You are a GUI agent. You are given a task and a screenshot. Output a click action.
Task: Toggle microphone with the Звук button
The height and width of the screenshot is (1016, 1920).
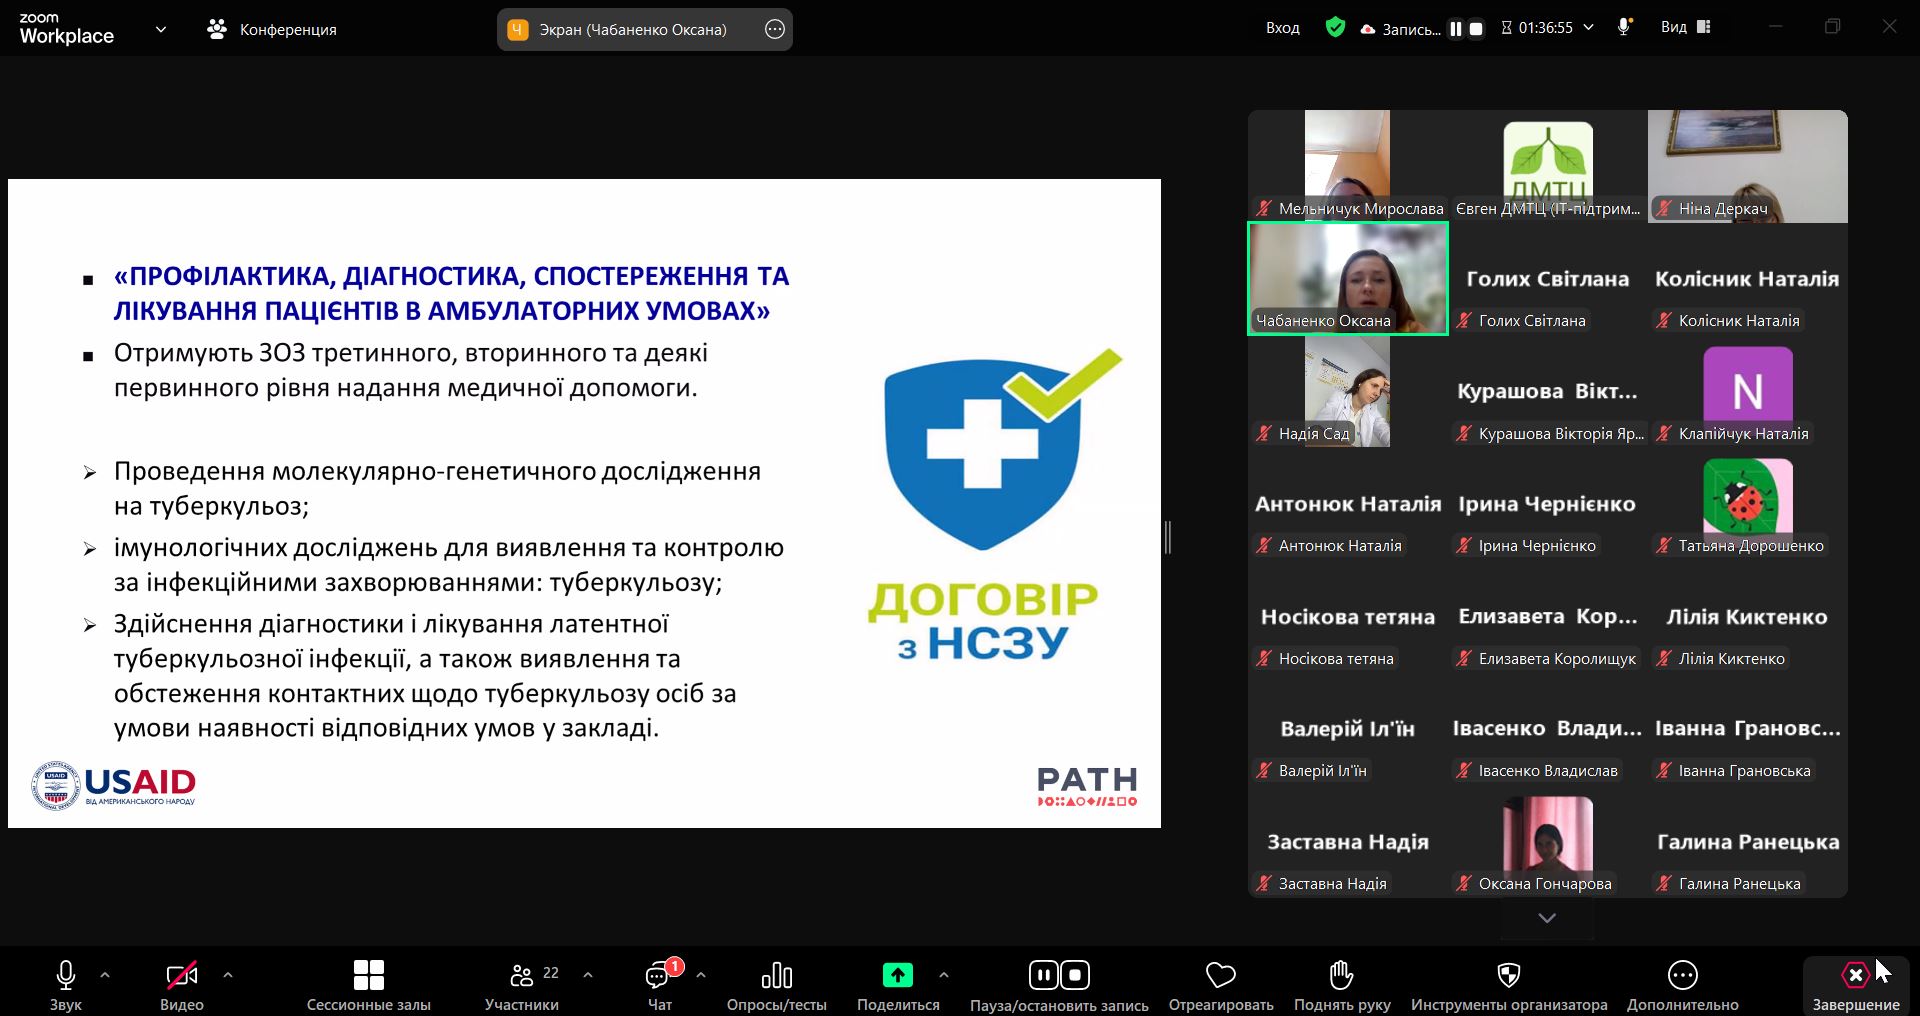[66, 984]
